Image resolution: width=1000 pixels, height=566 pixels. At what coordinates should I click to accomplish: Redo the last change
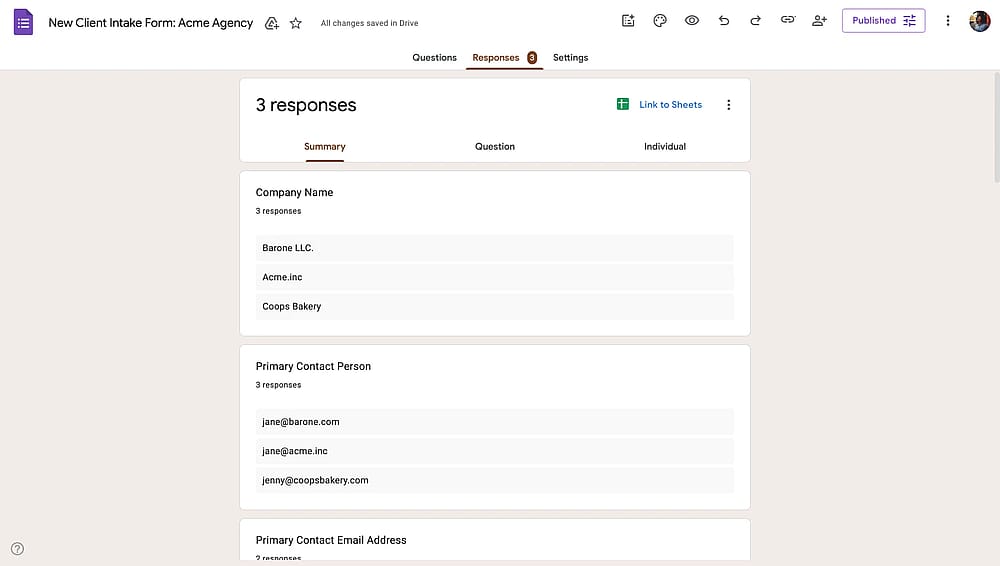756,20
